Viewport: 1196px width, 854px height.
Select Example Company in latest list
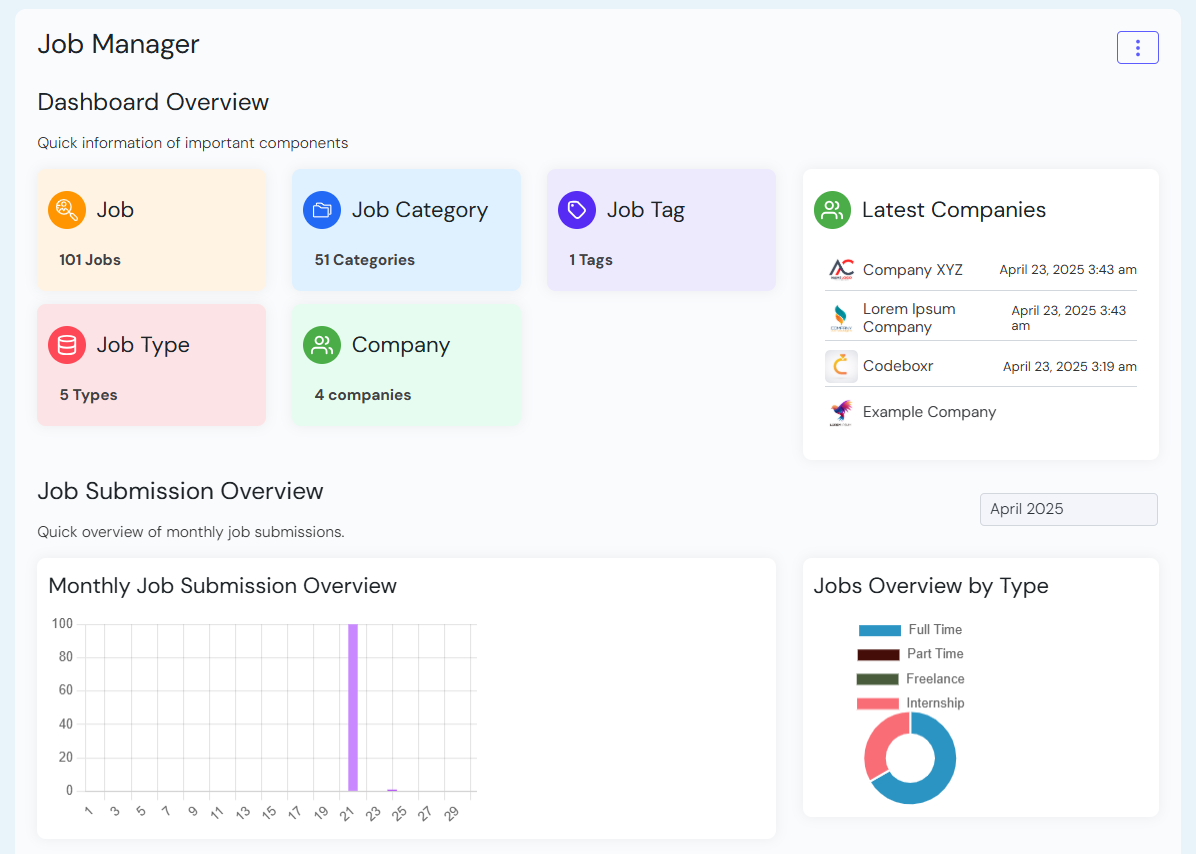coord(929,412)
